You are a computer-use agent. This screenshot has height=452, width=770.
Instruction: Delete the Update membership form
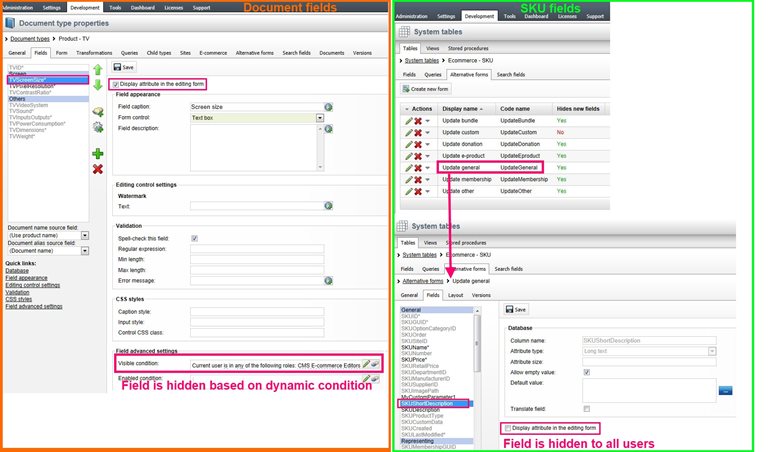[x=418, y=180]
